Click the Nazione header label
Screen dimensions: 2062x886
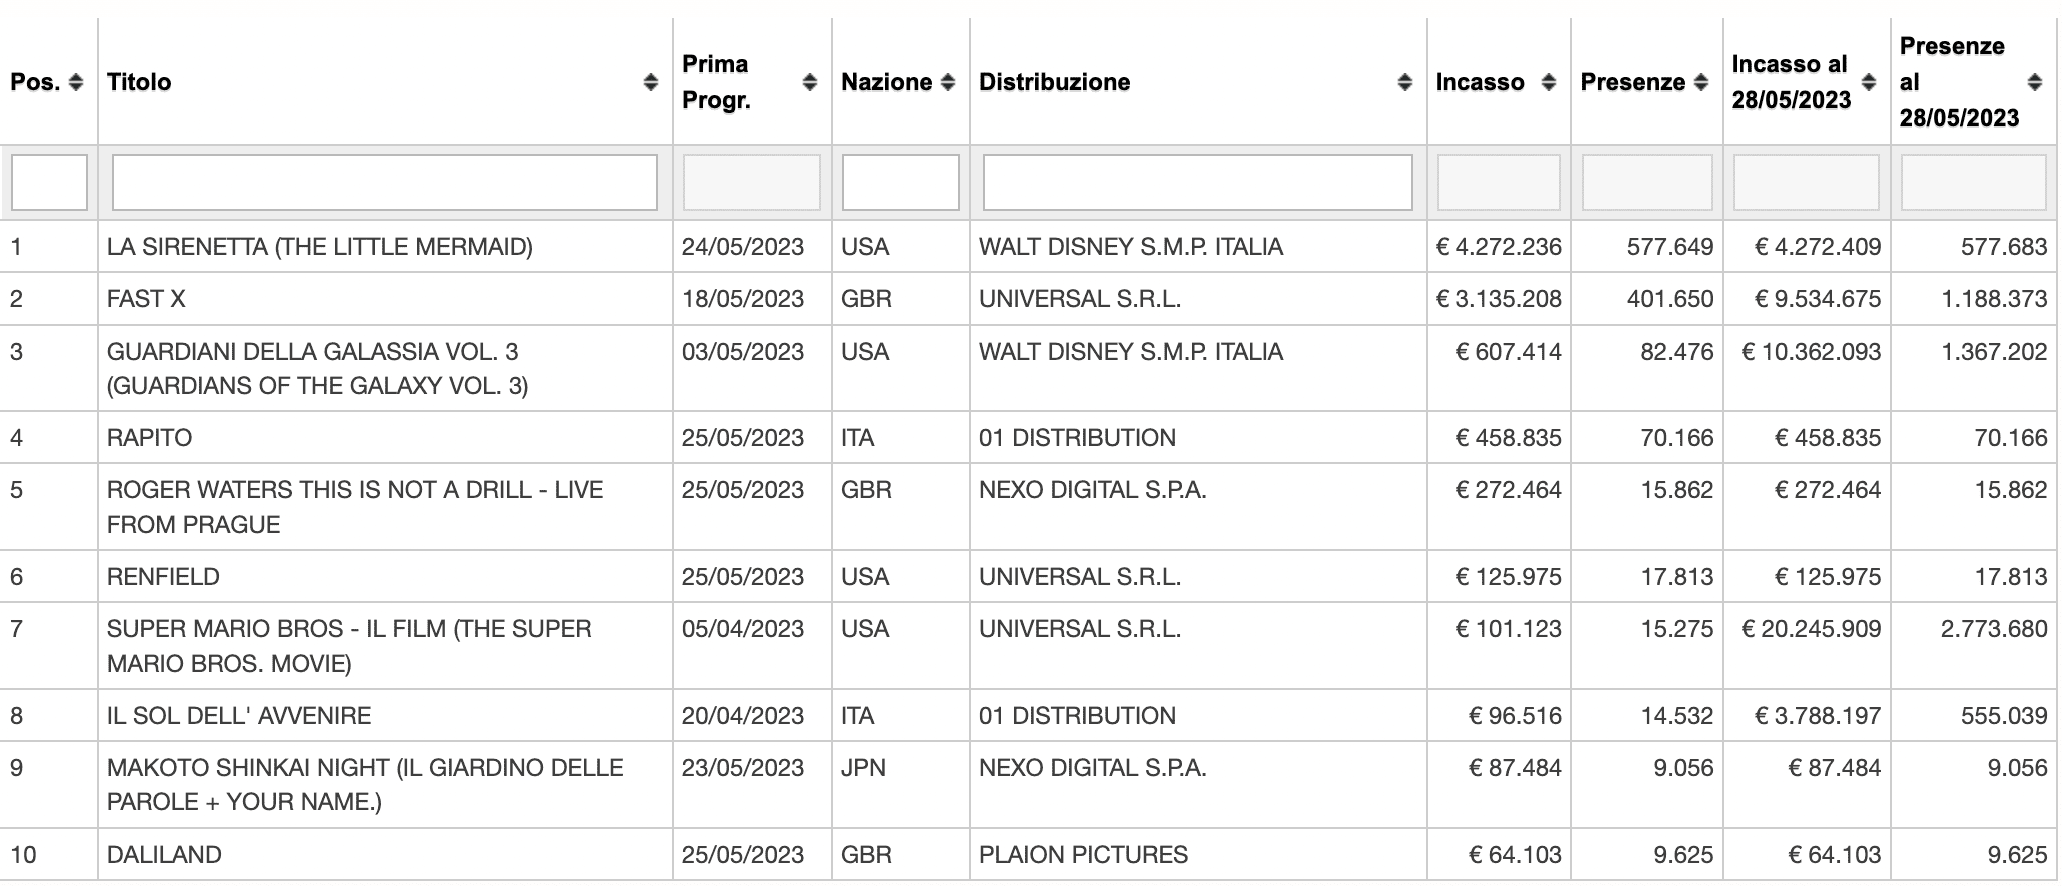pos(887,82)
